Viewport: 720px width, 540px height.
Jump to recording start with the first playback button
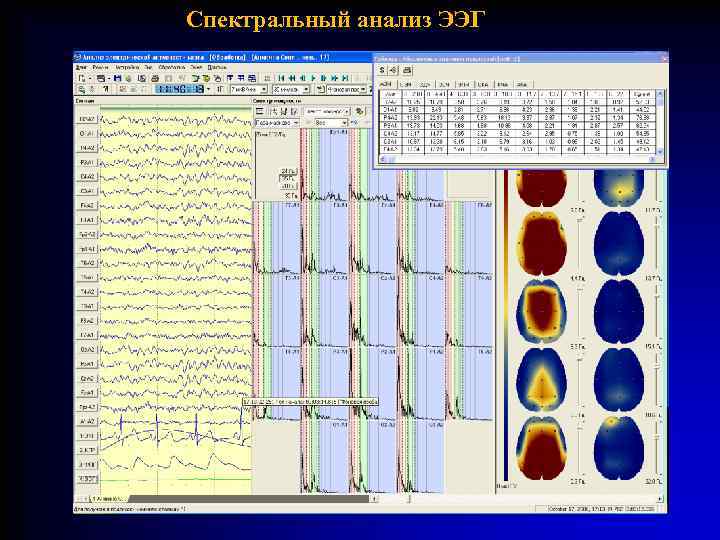281,79
